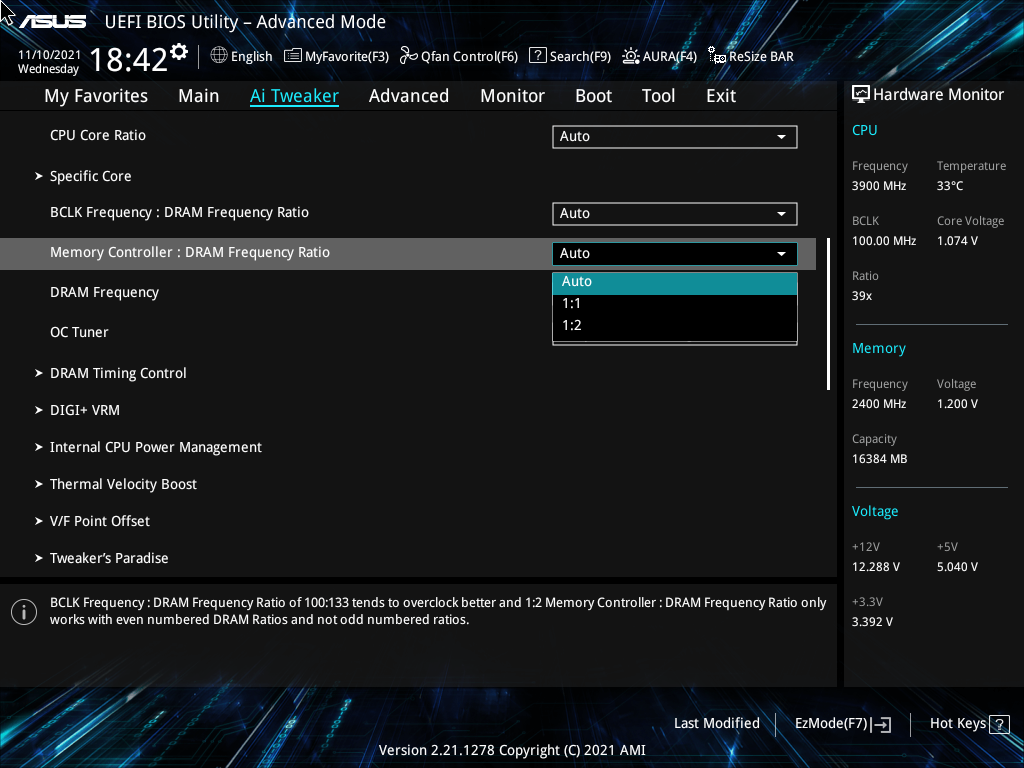The width and height of the screenshot is (1024, 768).
Task: Click Capacity 16384 MB value
Action: click(880, 459)
